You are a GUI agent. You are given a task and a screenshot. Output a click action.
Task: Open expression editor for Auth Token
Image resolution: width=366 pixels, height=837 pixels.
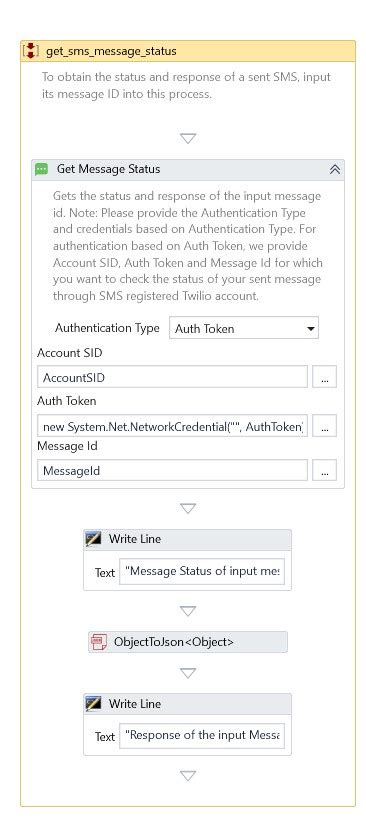(324, 425)
